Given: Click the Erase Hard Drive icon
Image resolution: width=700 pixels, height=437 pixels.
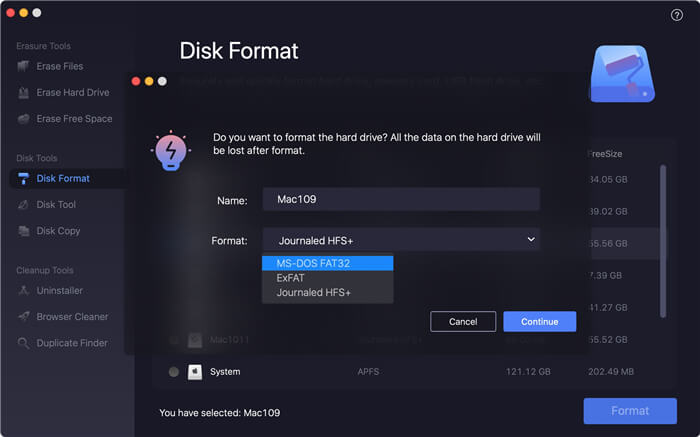Looking at the screenshot, I should [23, 92].
